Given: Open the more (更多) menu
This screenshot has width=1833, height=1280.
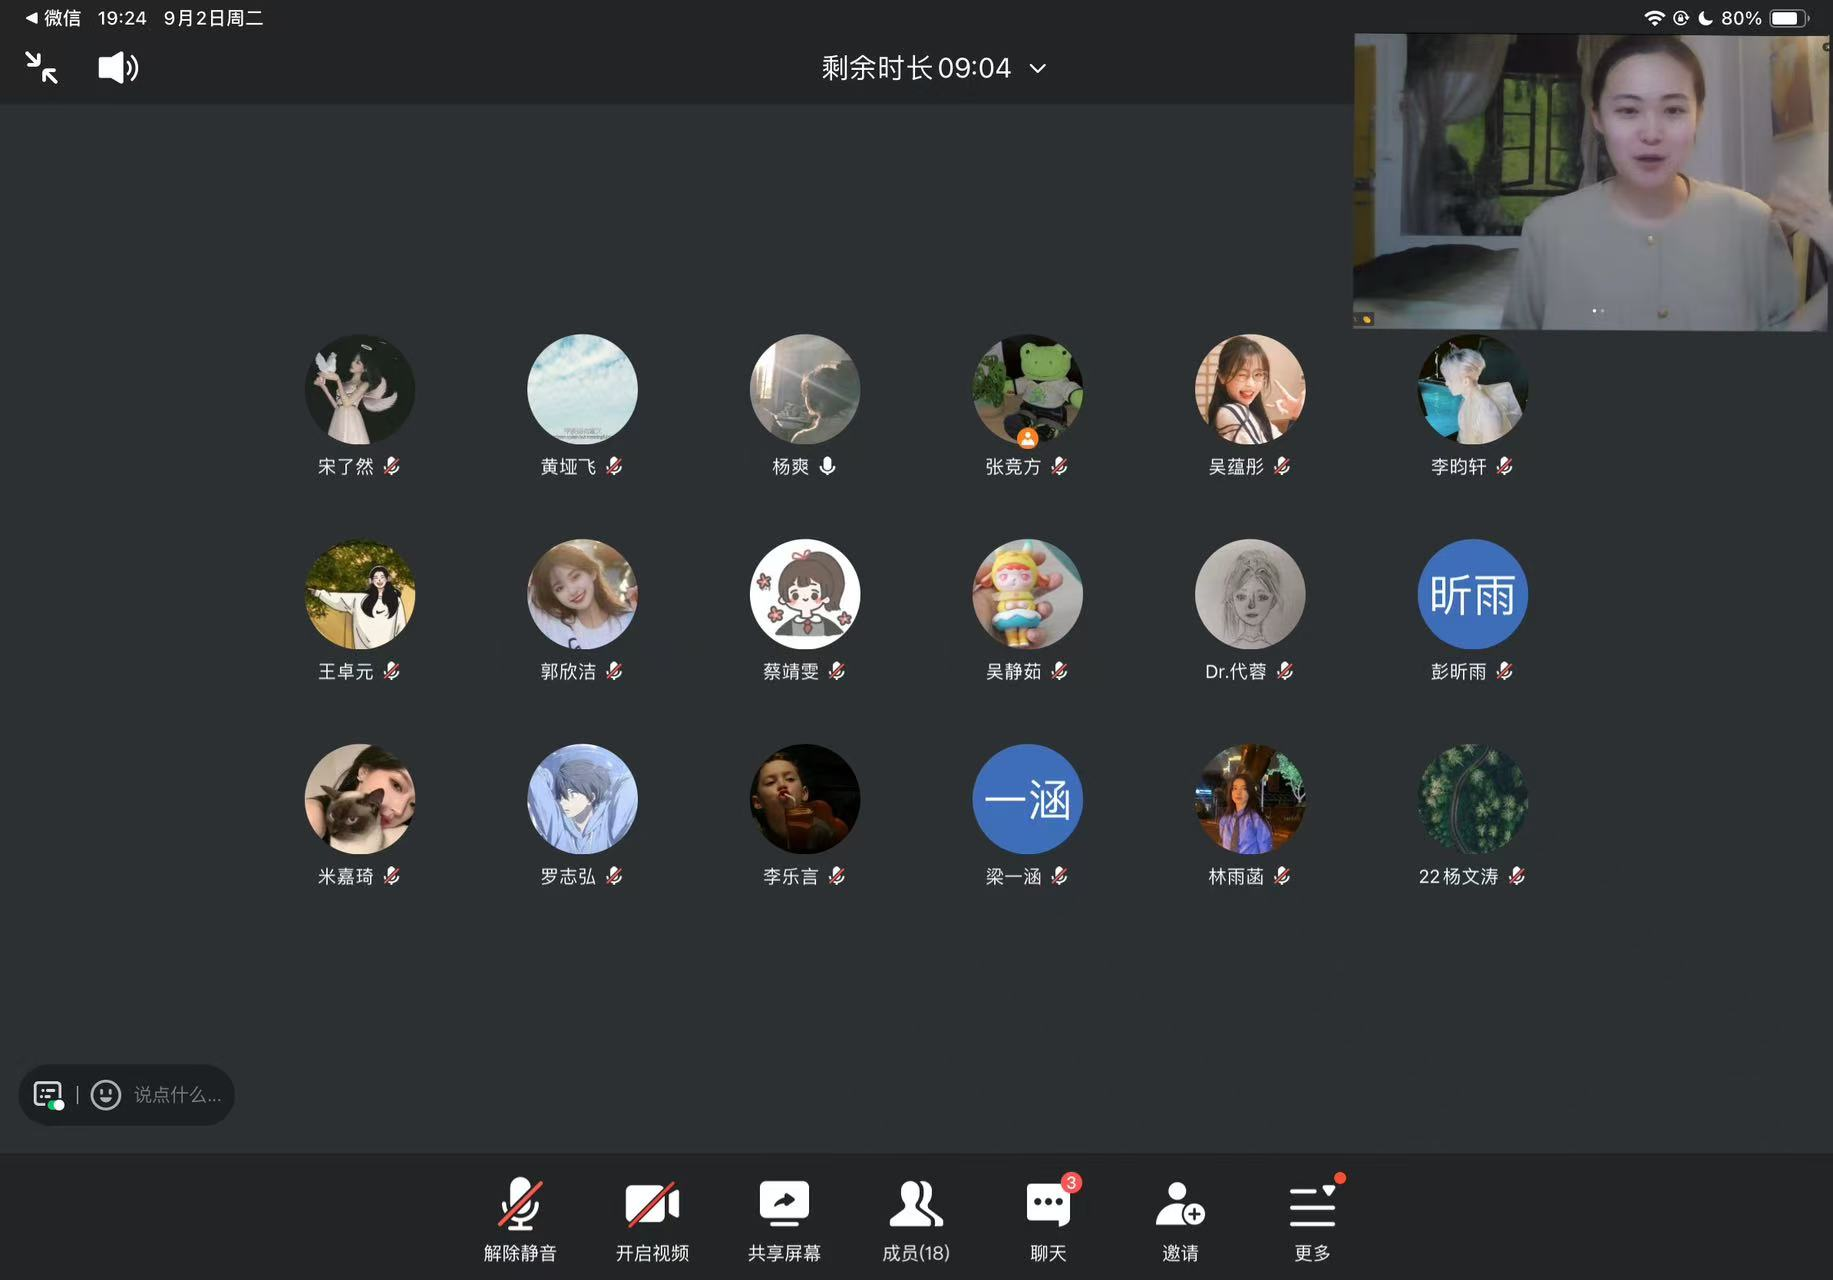Looking at the screenshot, I should 1312,1220.
